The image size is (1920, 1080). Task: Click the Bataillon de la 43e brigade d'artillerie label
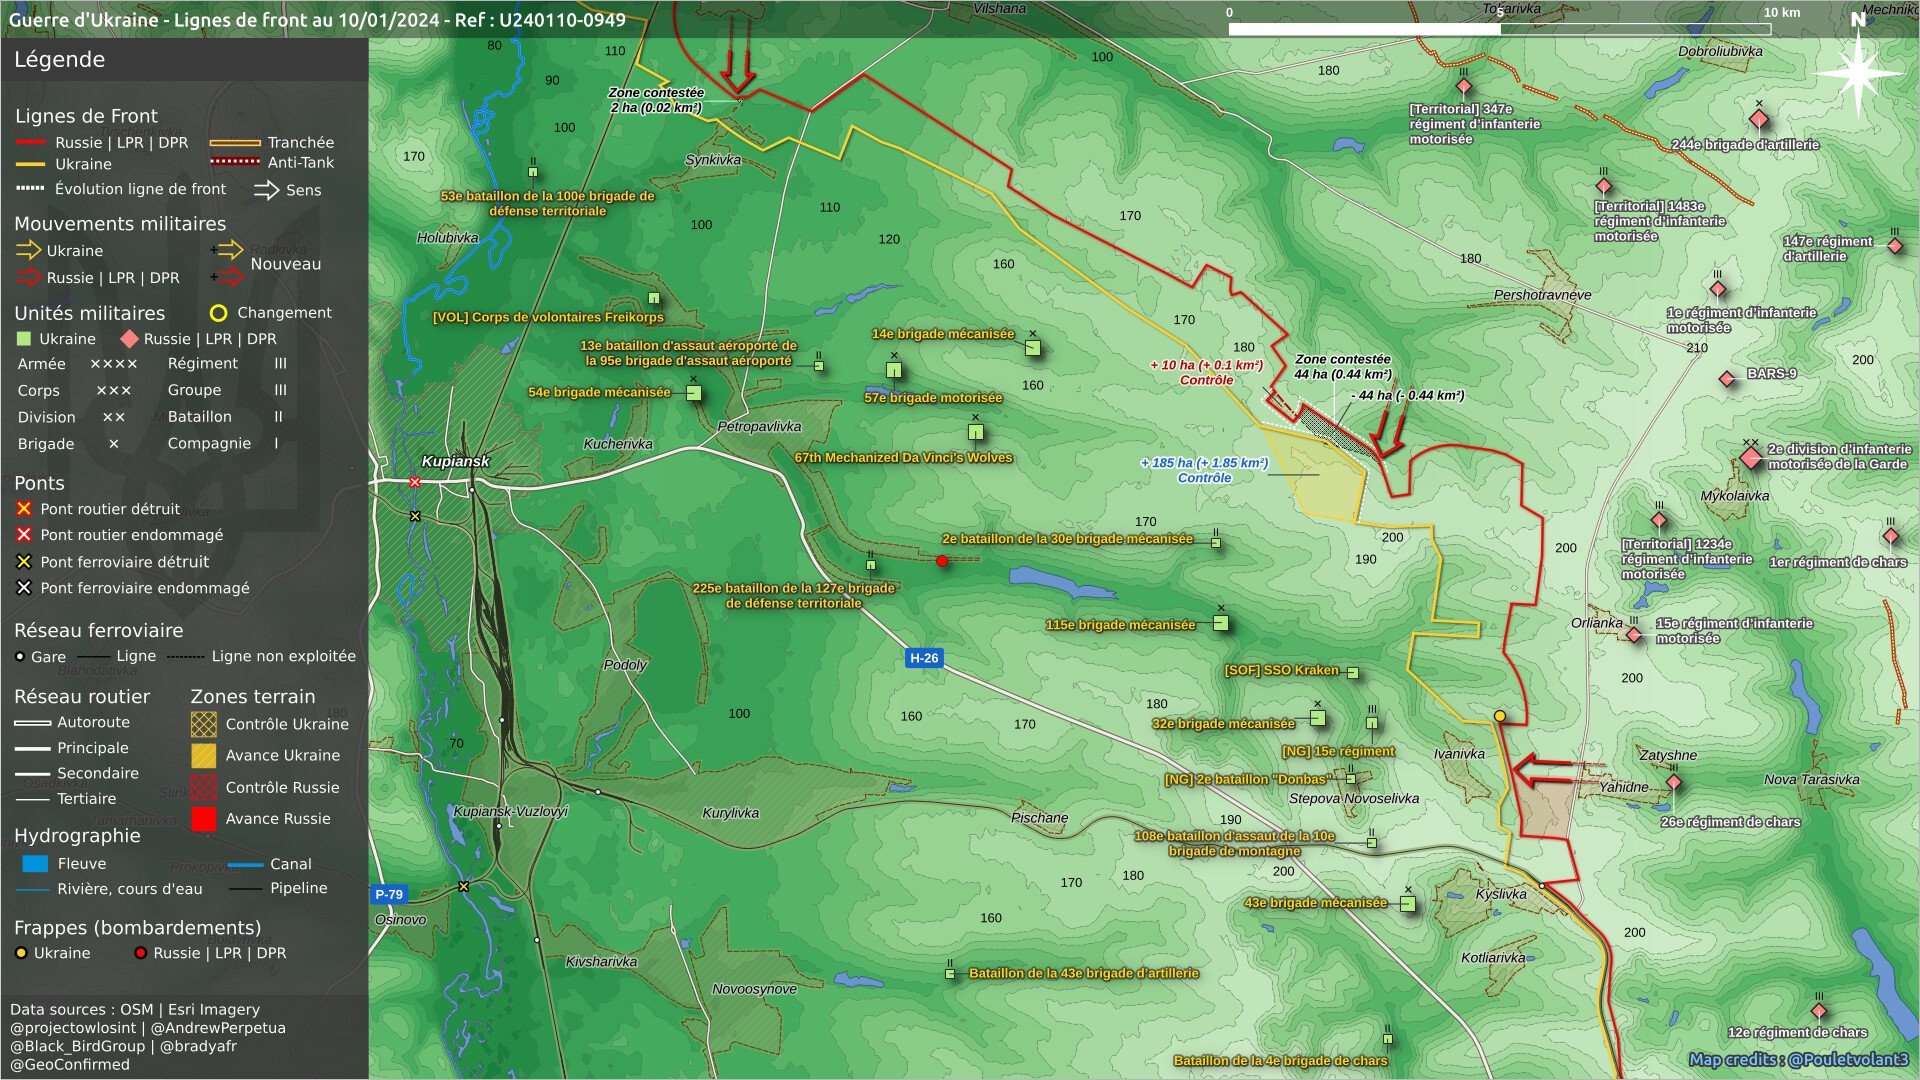pyautogui.click(x=1083, y=973)
